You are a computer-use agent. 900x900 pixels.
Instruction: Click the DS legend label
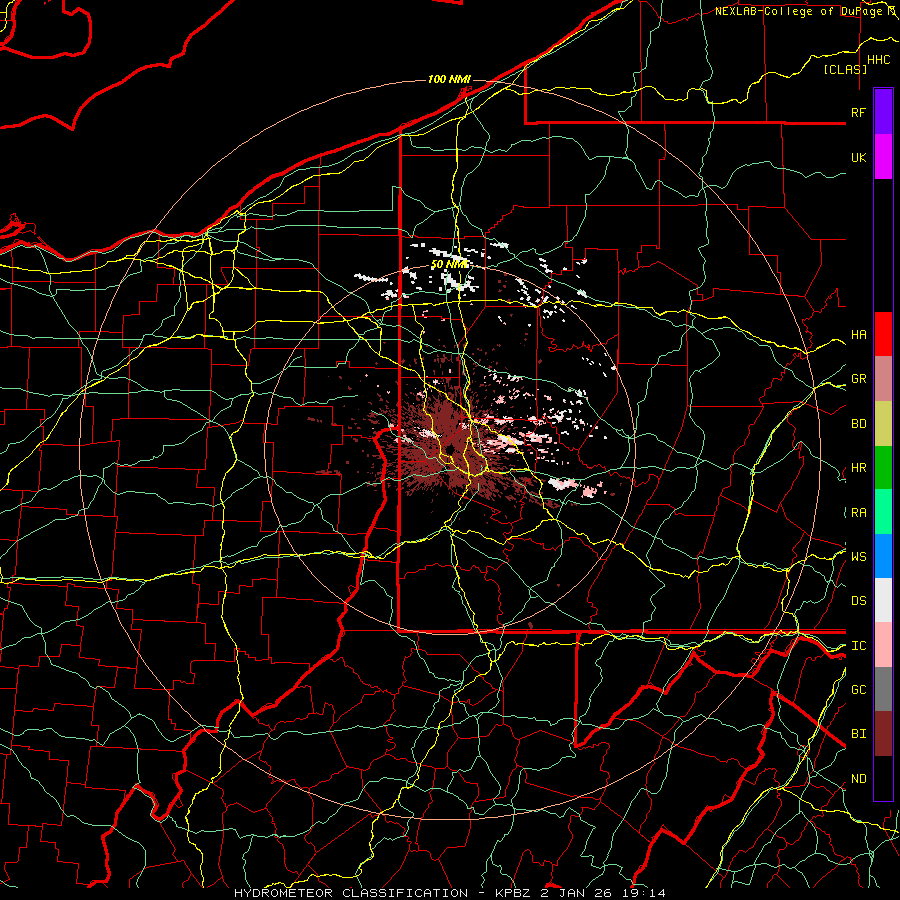858,601
